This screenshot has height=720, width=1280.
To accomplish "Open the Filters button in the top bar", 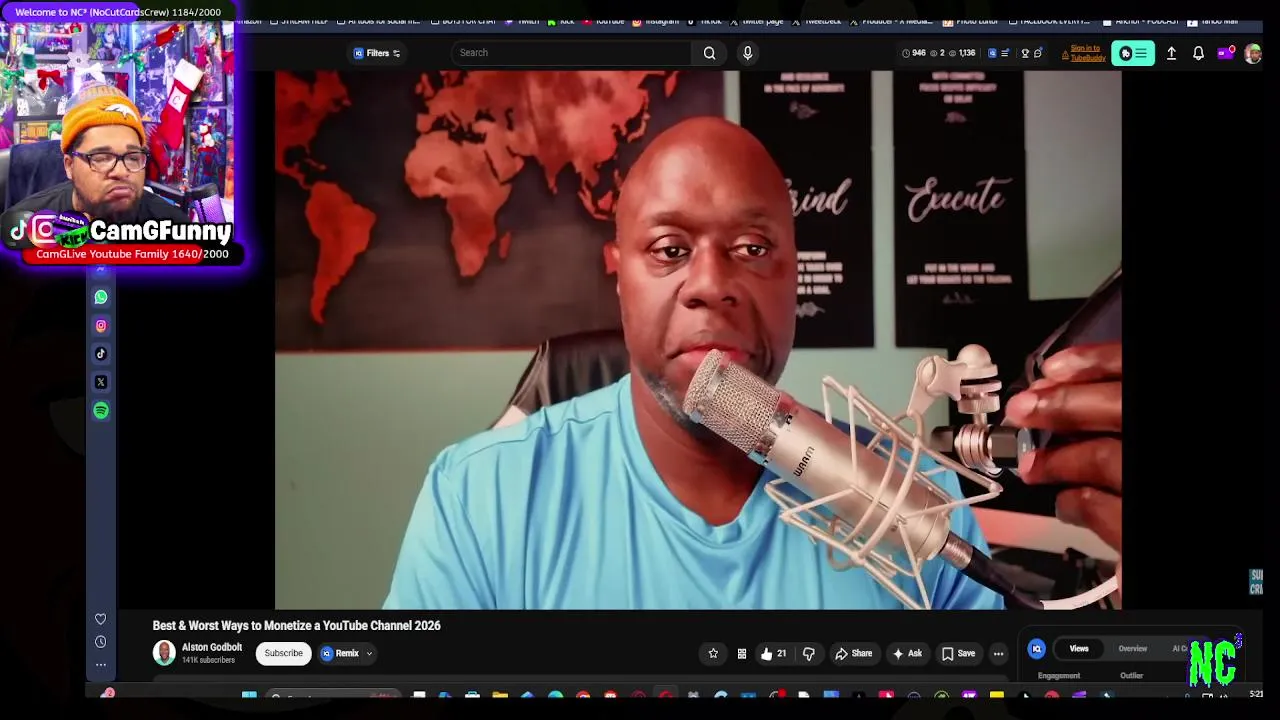I will point(377,53).
